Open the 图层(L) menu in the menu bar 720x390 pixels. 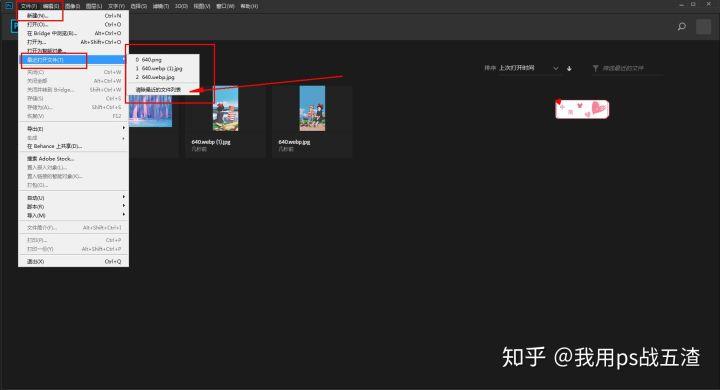94,6
